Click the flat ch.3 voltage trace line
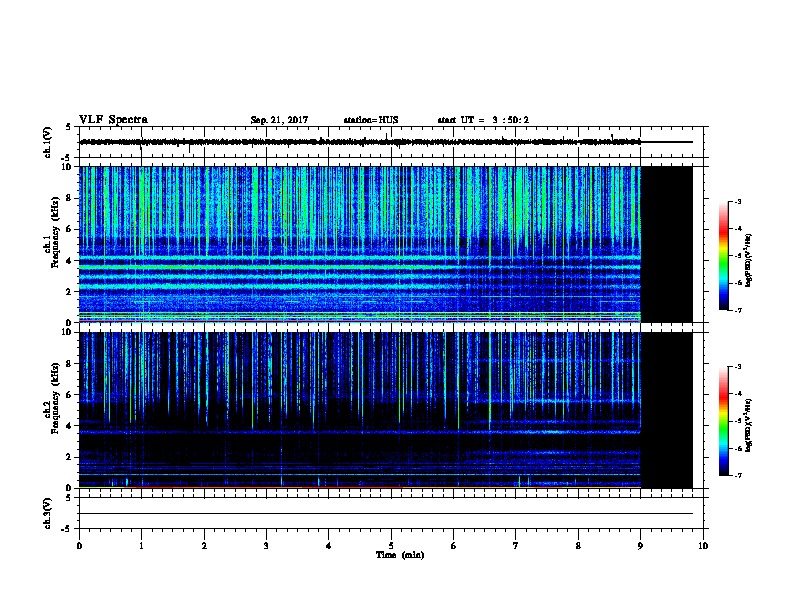Screen dimensions: 792x612 pyautogui.click(x=386, y=514)
